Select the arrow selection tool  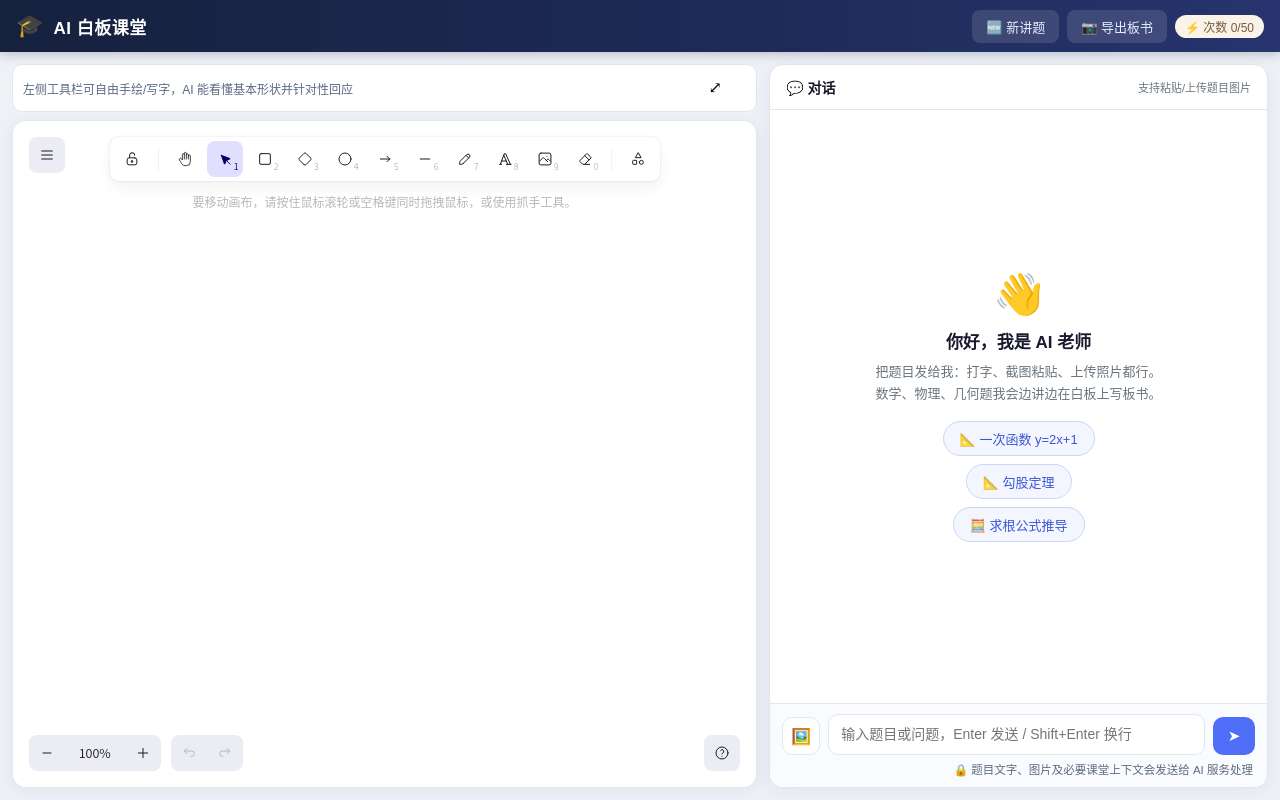(x=225, y=159)
